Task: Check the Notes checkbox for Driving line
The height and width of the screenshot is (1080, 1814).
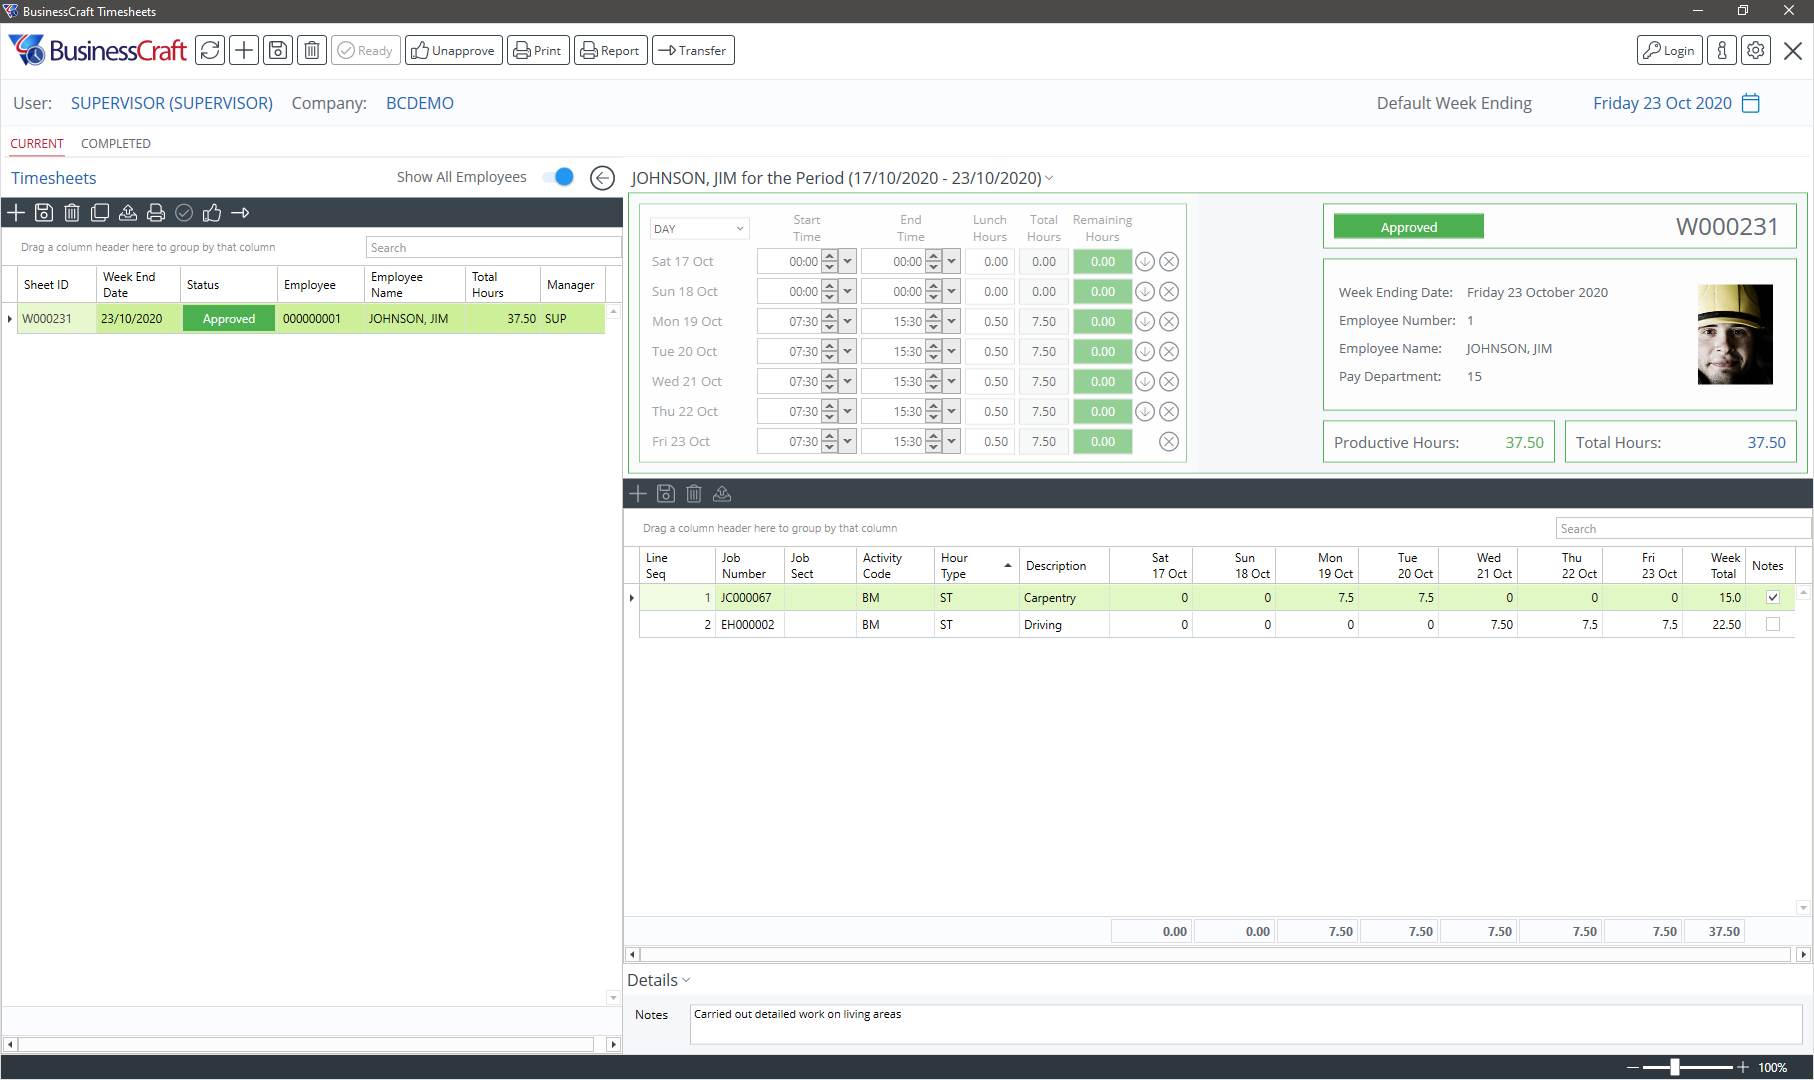Action: point(1773,624)
